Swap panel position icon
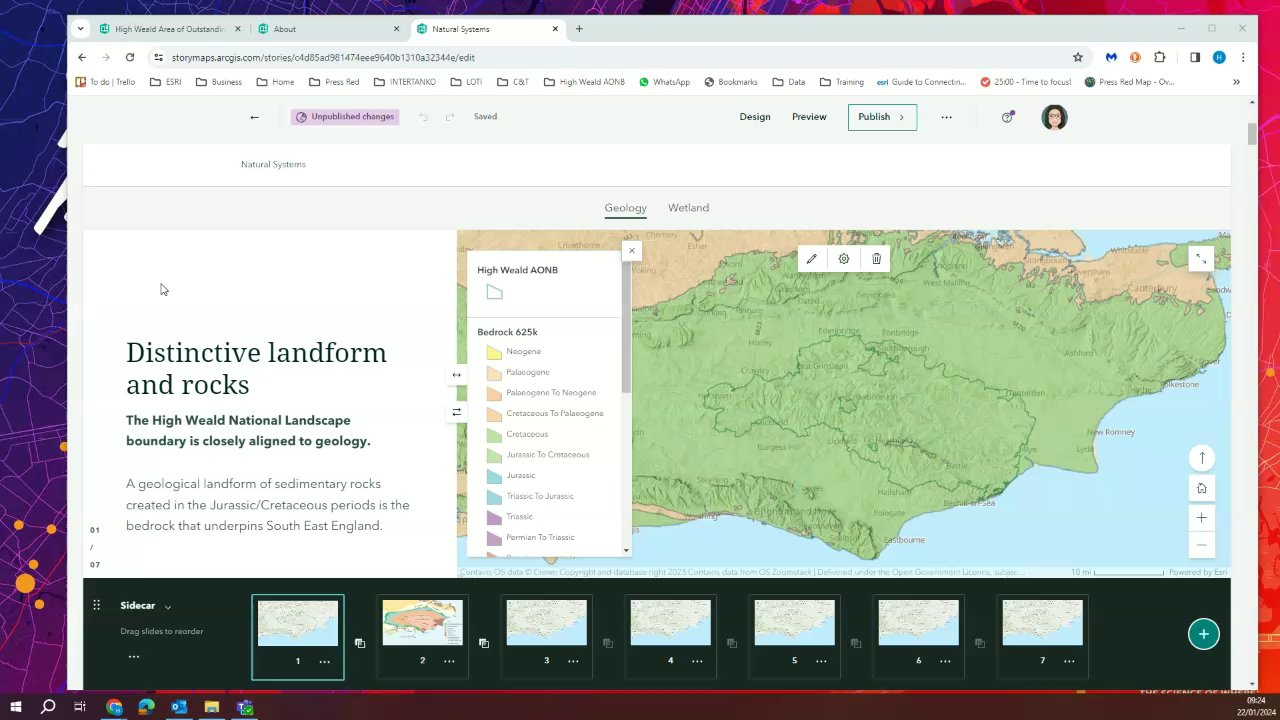Image resolution: width=1280 pixels, height=720 pixels. click(456, 412)
